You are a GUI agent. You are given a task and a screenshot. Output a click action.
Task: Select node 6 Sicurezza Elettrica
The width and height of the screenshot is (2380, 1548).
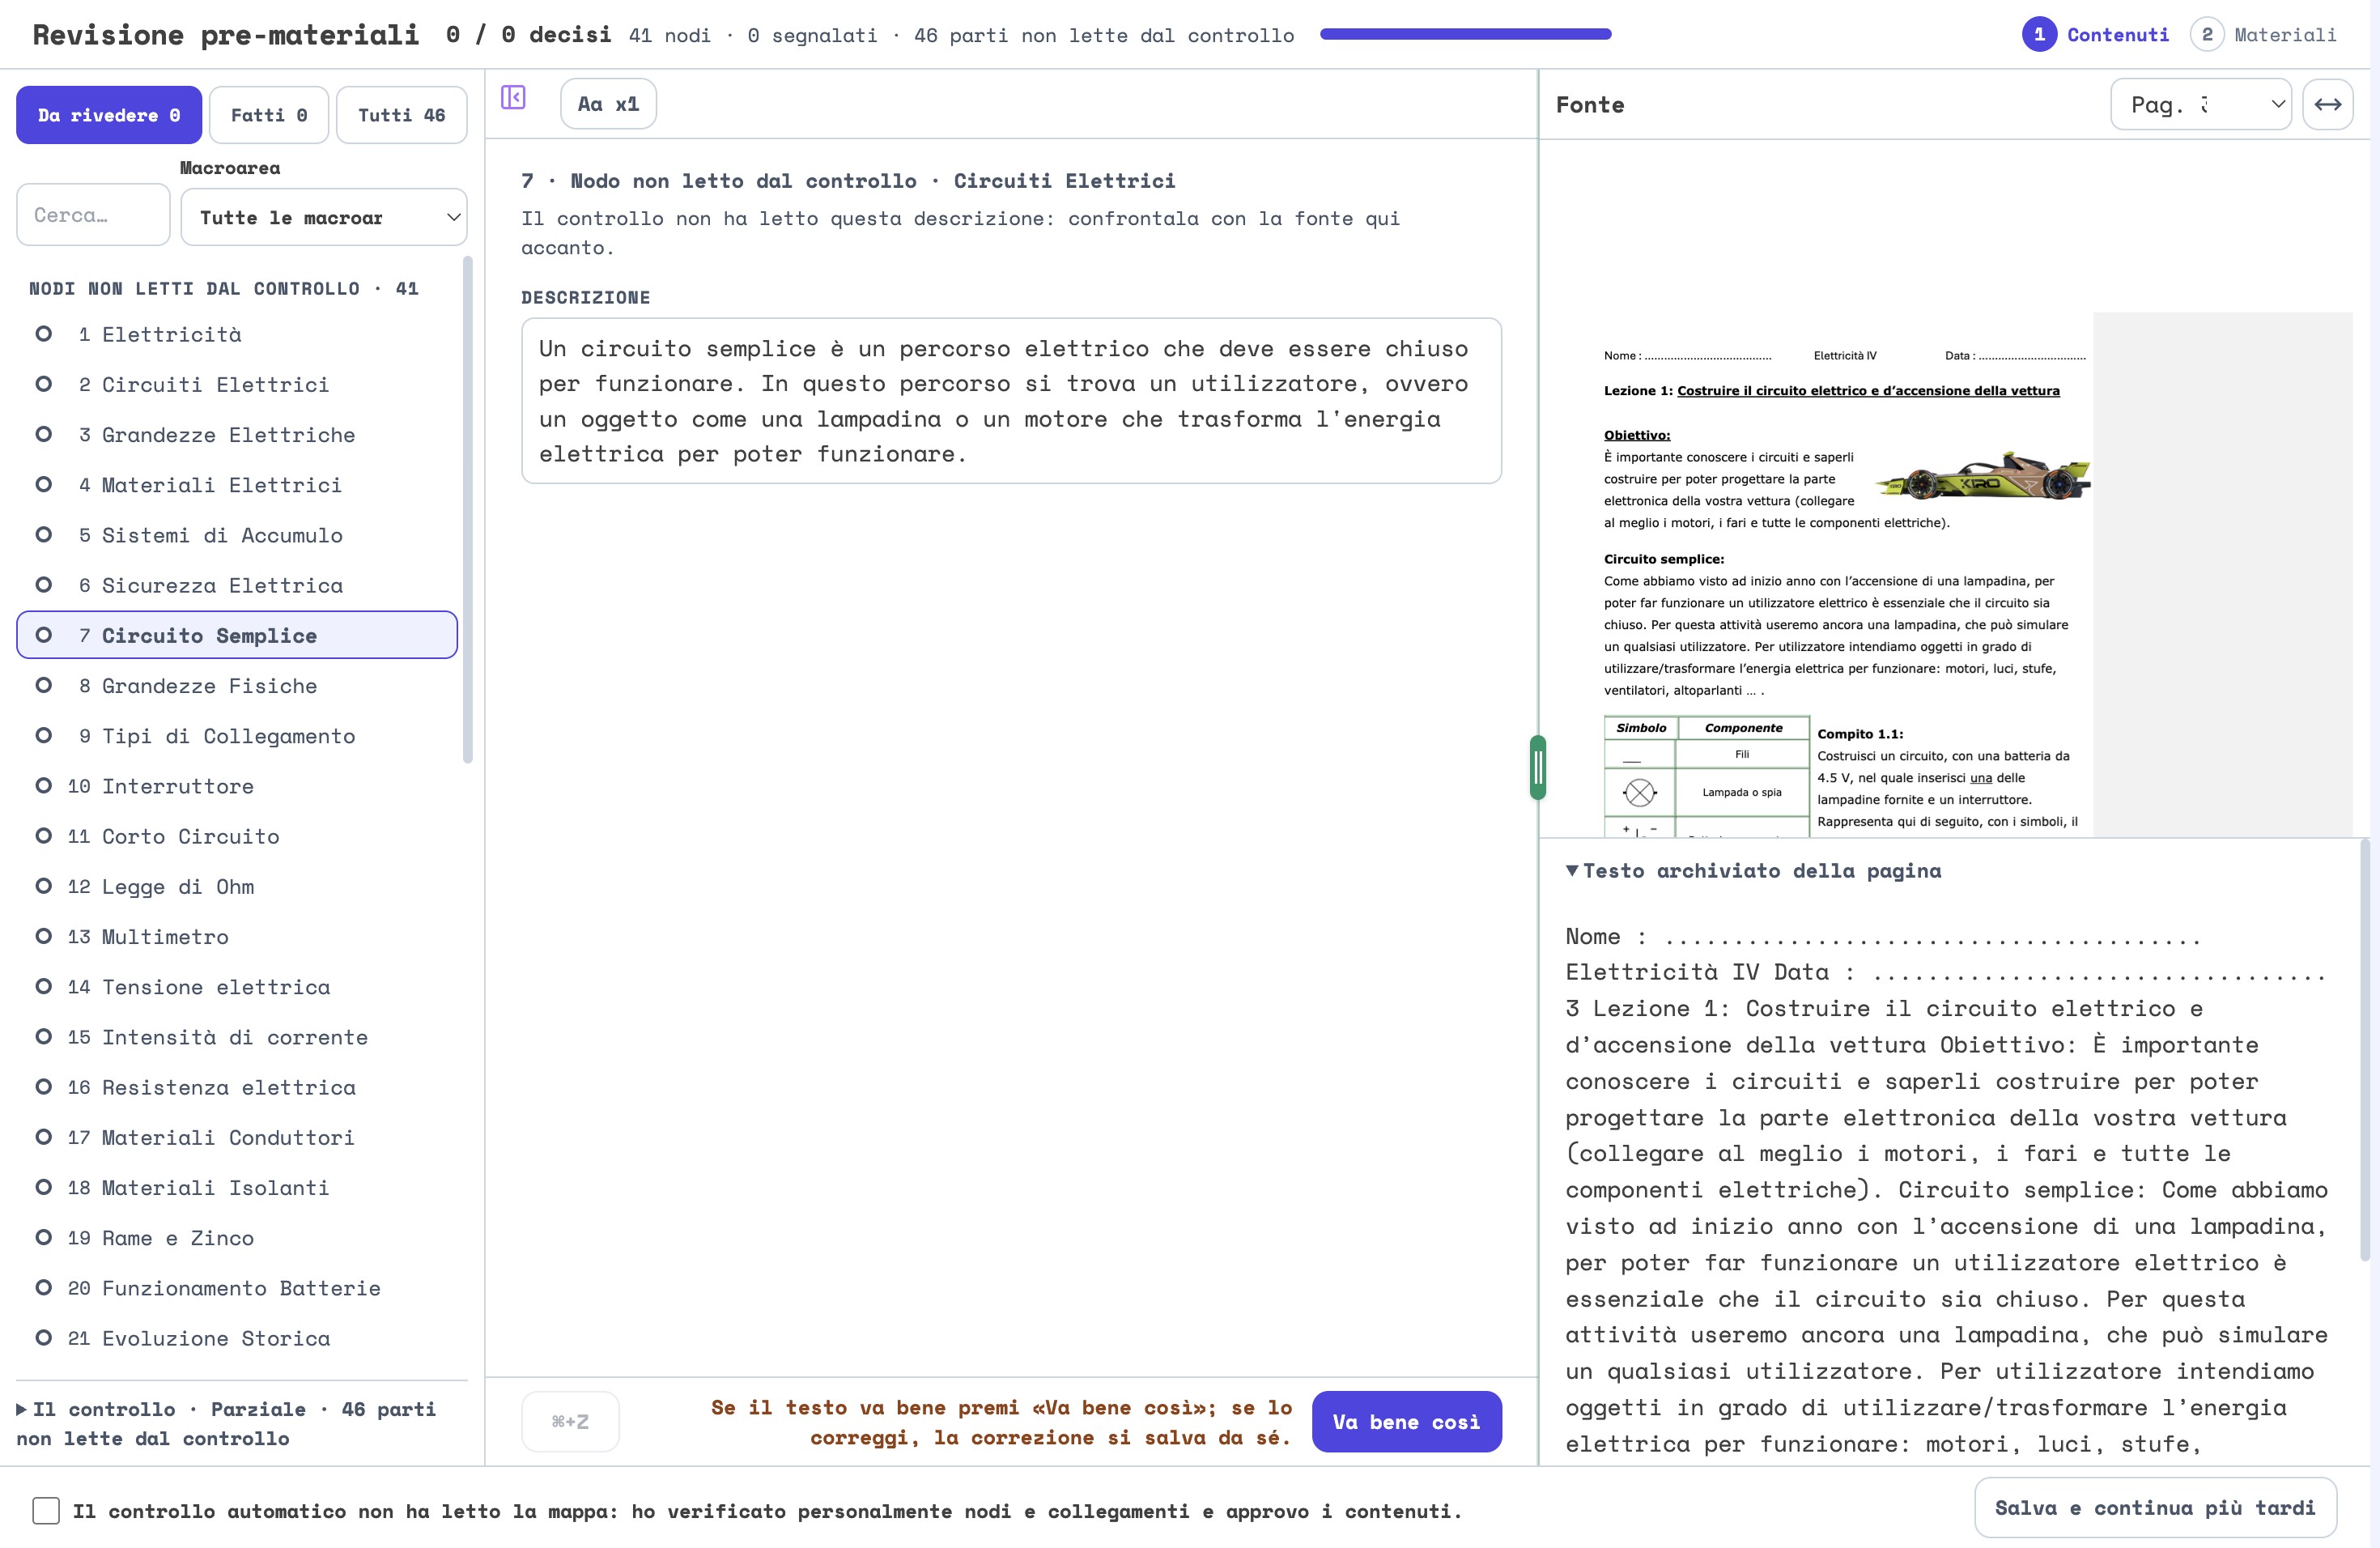click(x=237, y=585)
